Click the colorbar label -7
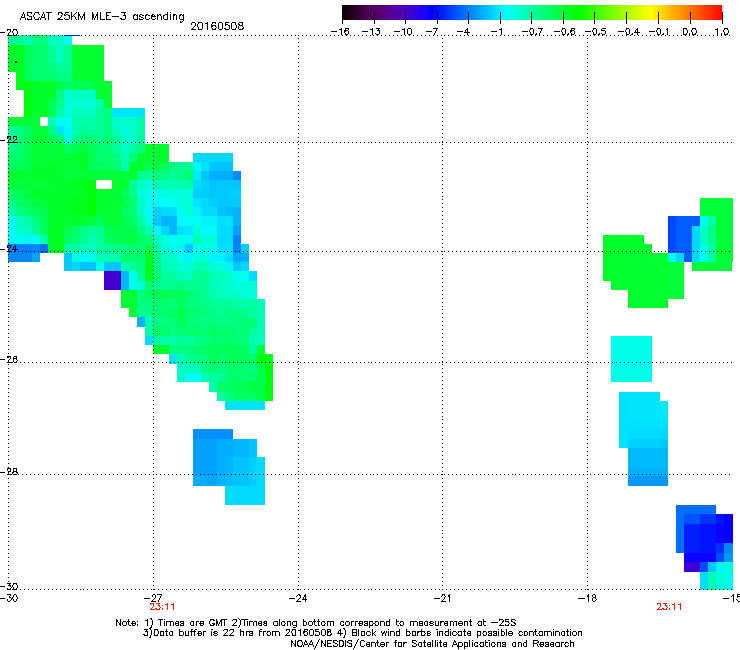The width and height of the screenshot is (740, 650). tap(432, 32)
